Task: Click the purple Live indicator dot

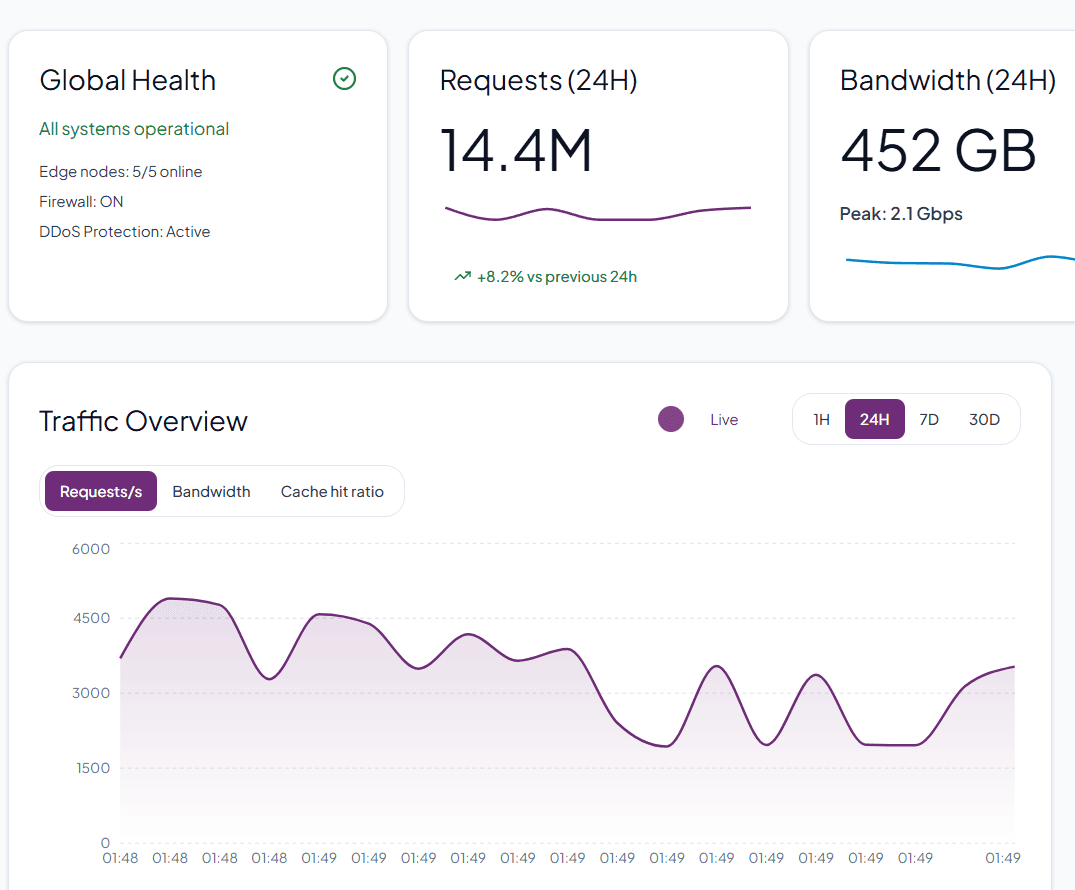Action: point(671,419)
